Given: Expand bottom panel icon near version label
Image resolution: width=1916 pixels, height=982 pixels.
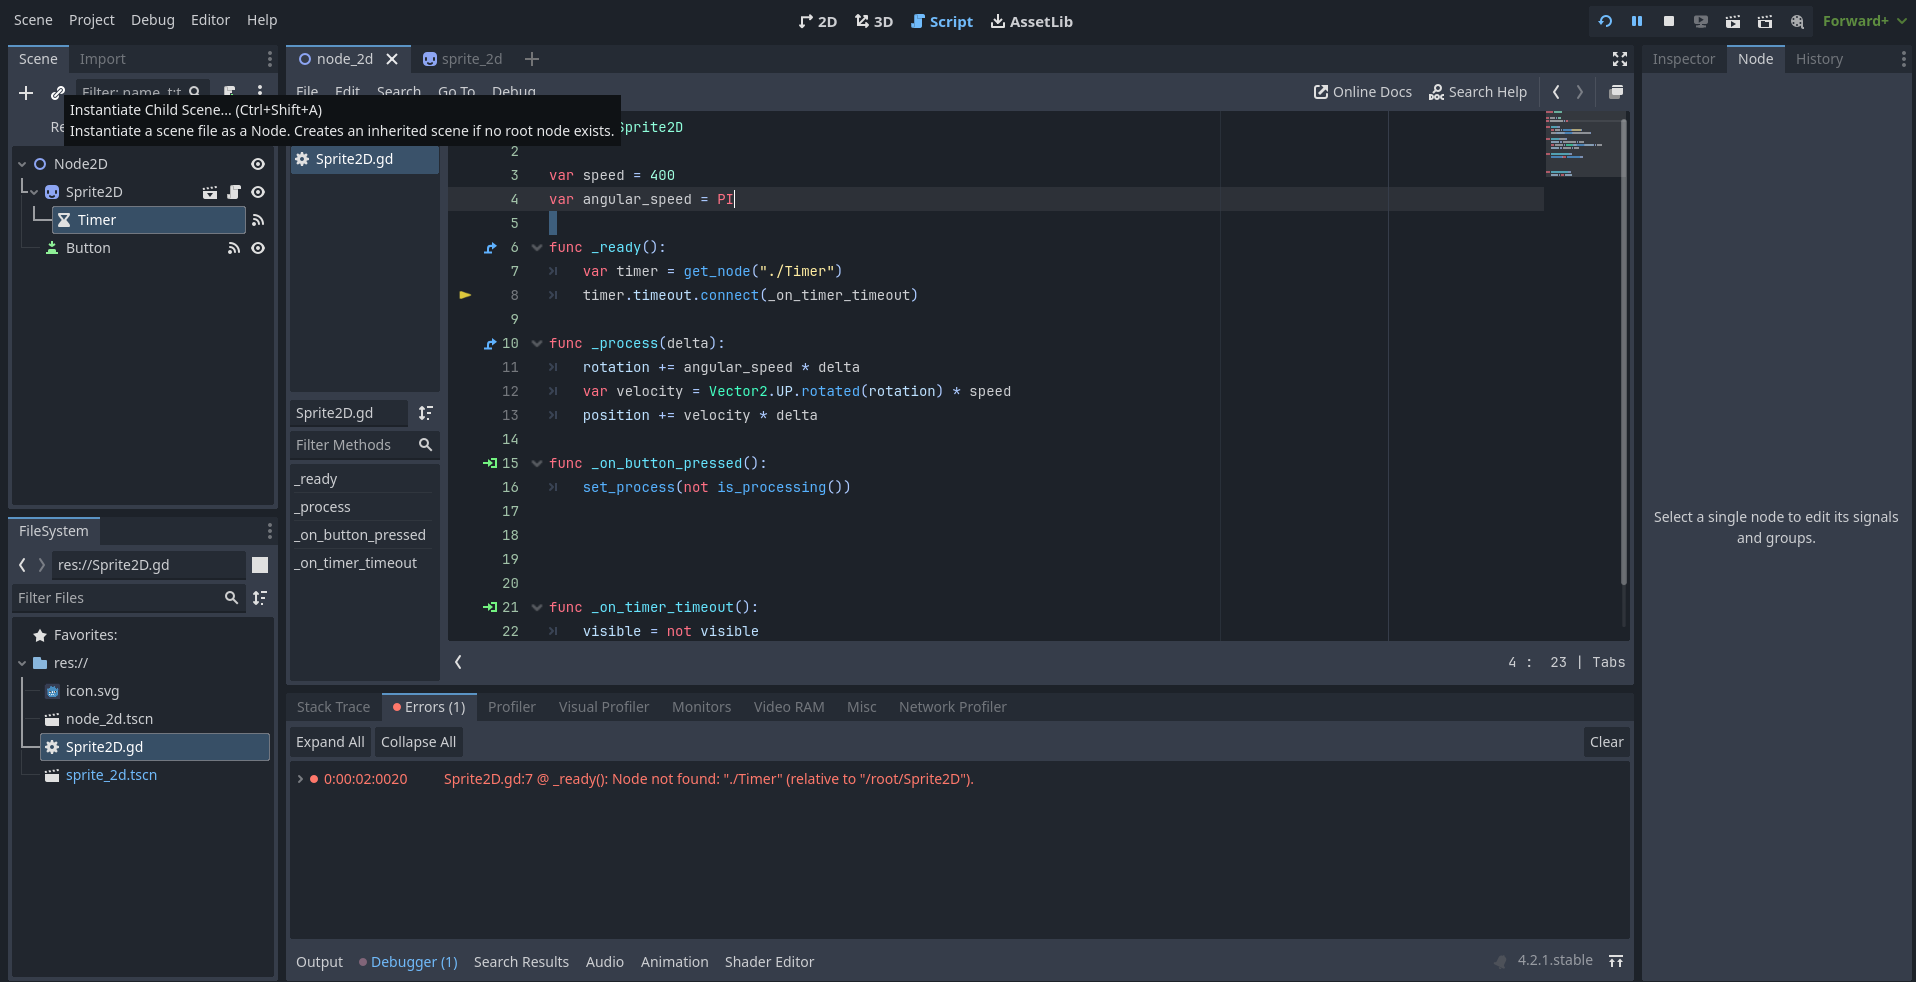Looking at the screenshot, I should (1616, 961).
